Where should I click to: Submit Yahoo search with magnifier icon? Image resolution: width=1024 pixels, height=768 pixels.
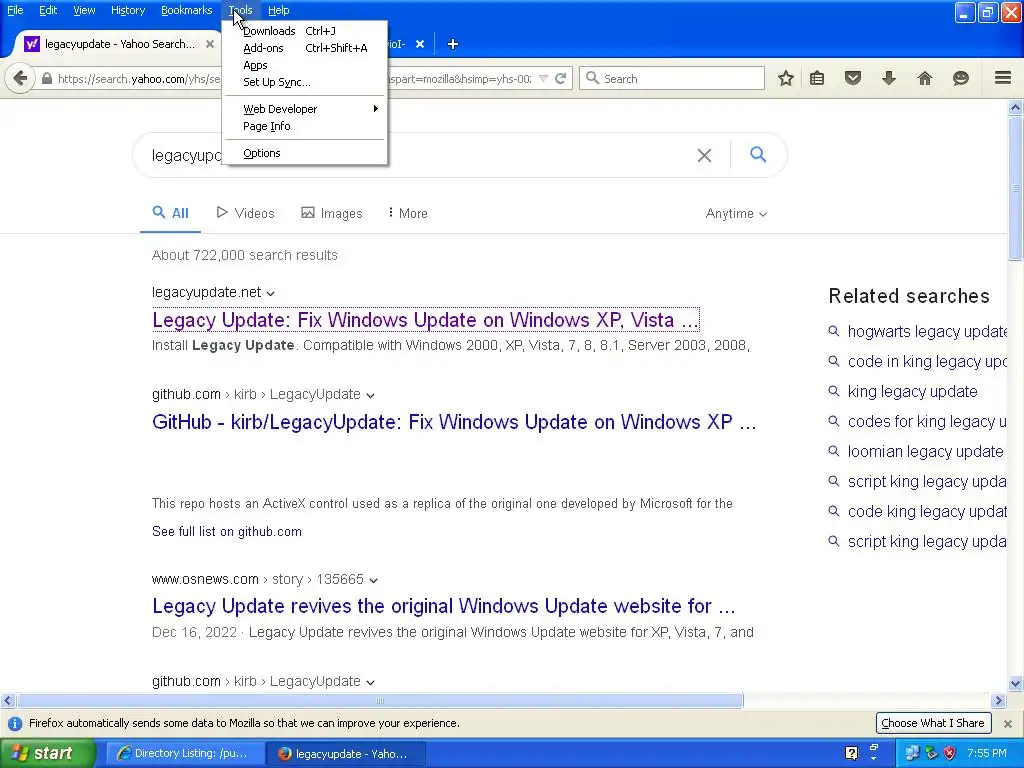coord(758,155)
